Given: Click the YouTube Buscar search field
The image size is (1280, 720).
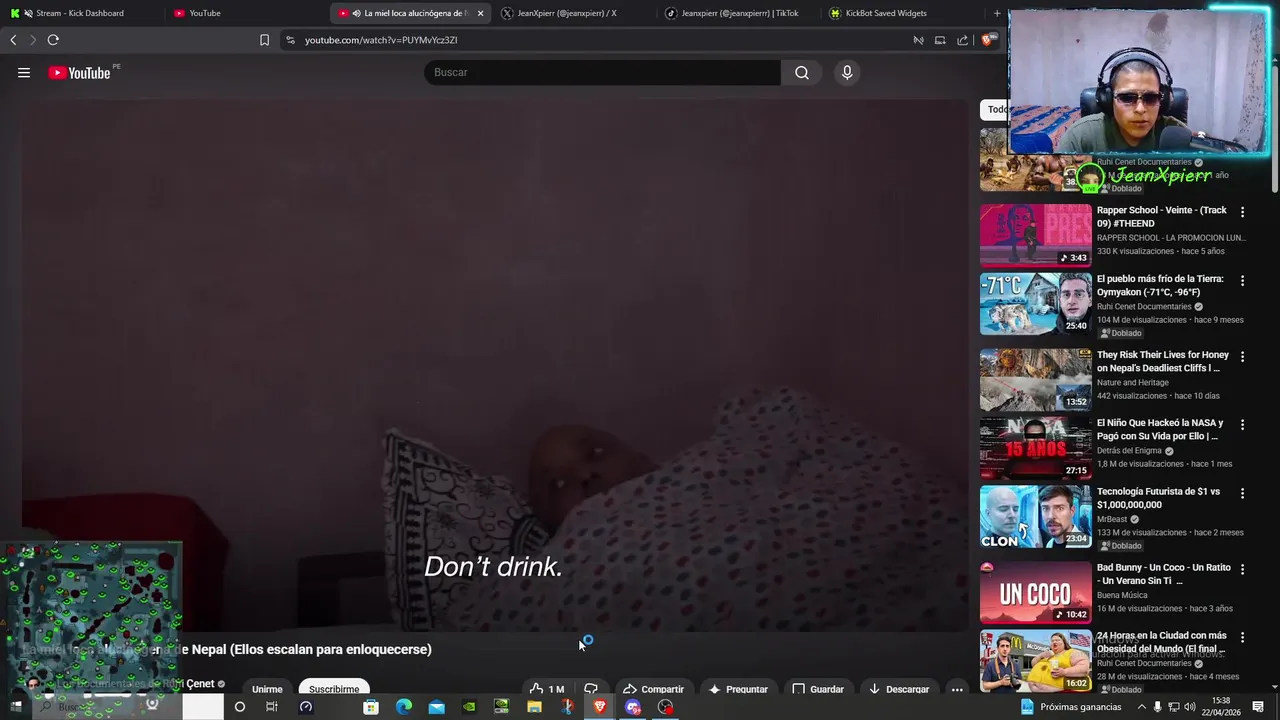Looking at the screenshot, I should tap(602, 72).
